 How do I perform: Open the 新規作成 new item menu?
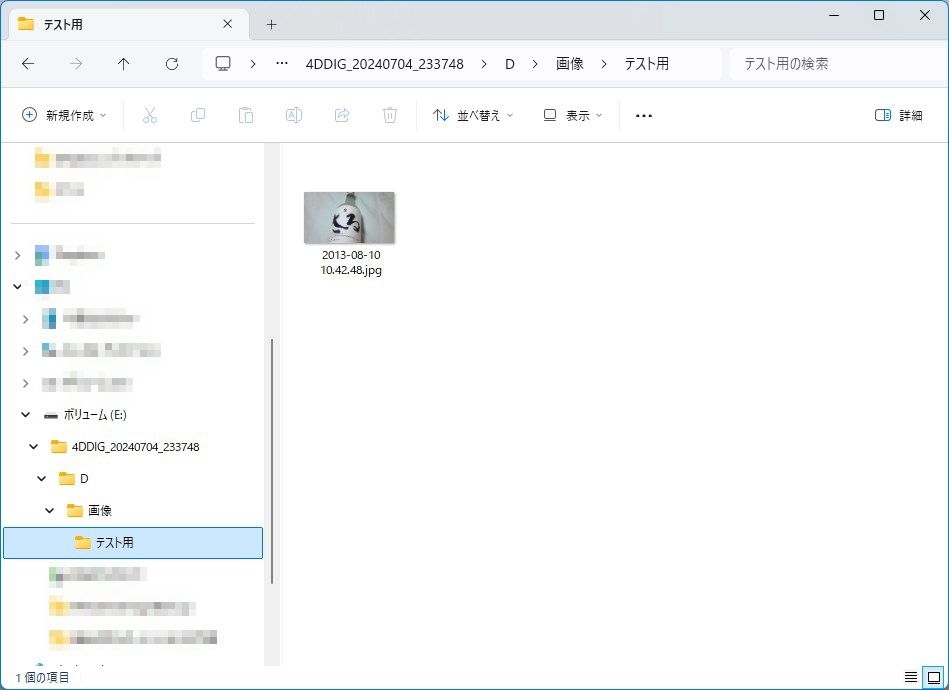[x=65, y=116]
